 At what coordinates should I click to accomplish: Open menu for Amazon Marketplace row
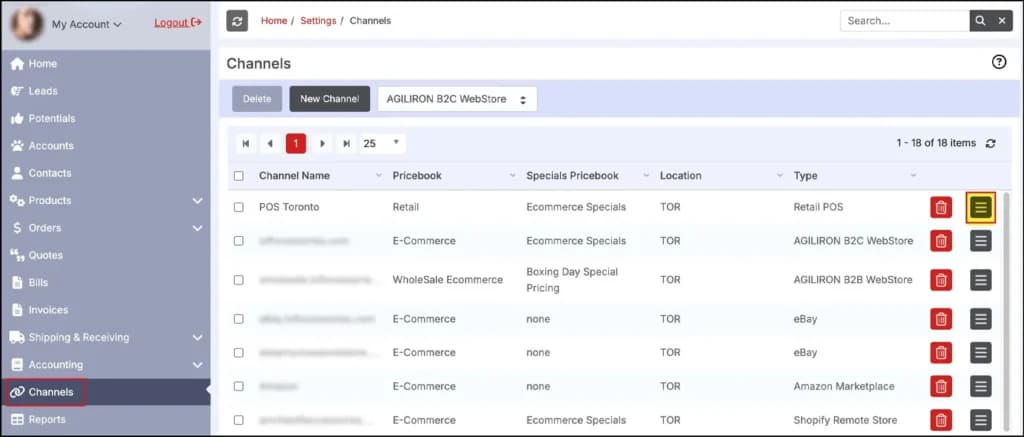click(x=980, y=387)
